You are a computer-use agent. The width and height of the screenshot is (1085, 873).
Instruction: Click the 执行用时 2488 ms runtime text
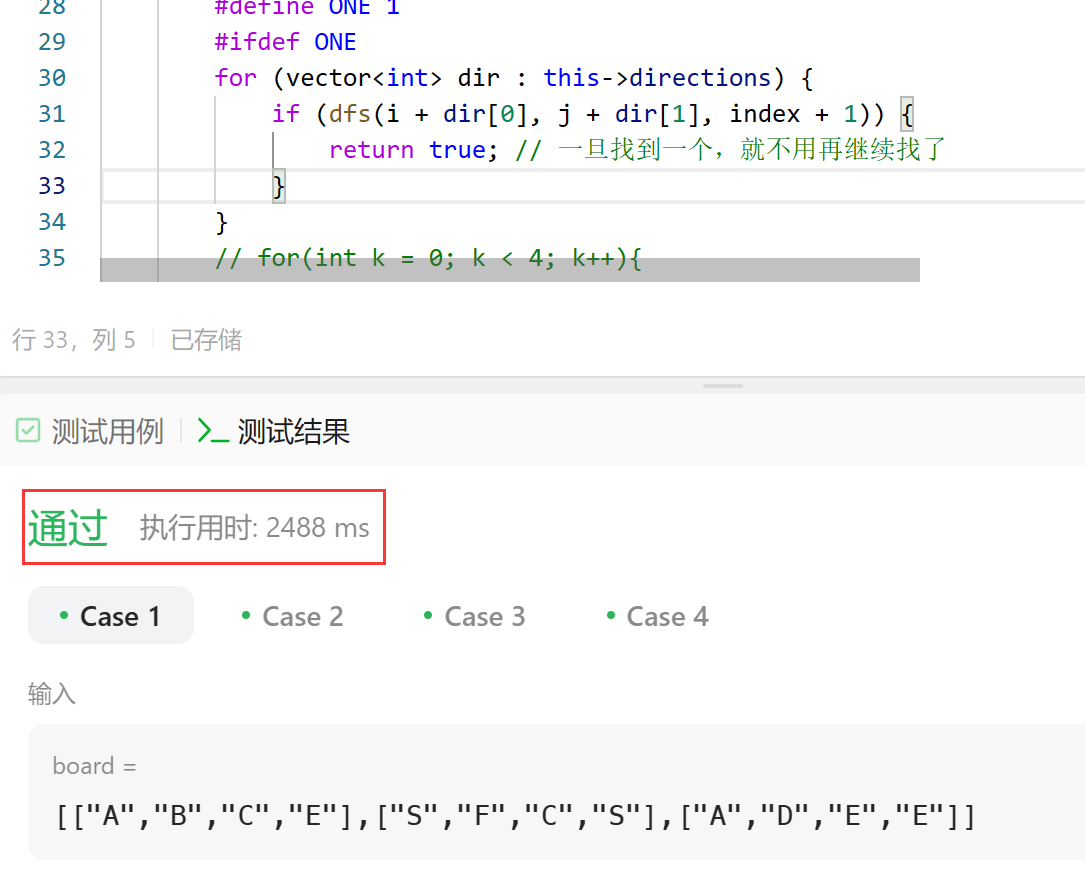coord(254,528)
